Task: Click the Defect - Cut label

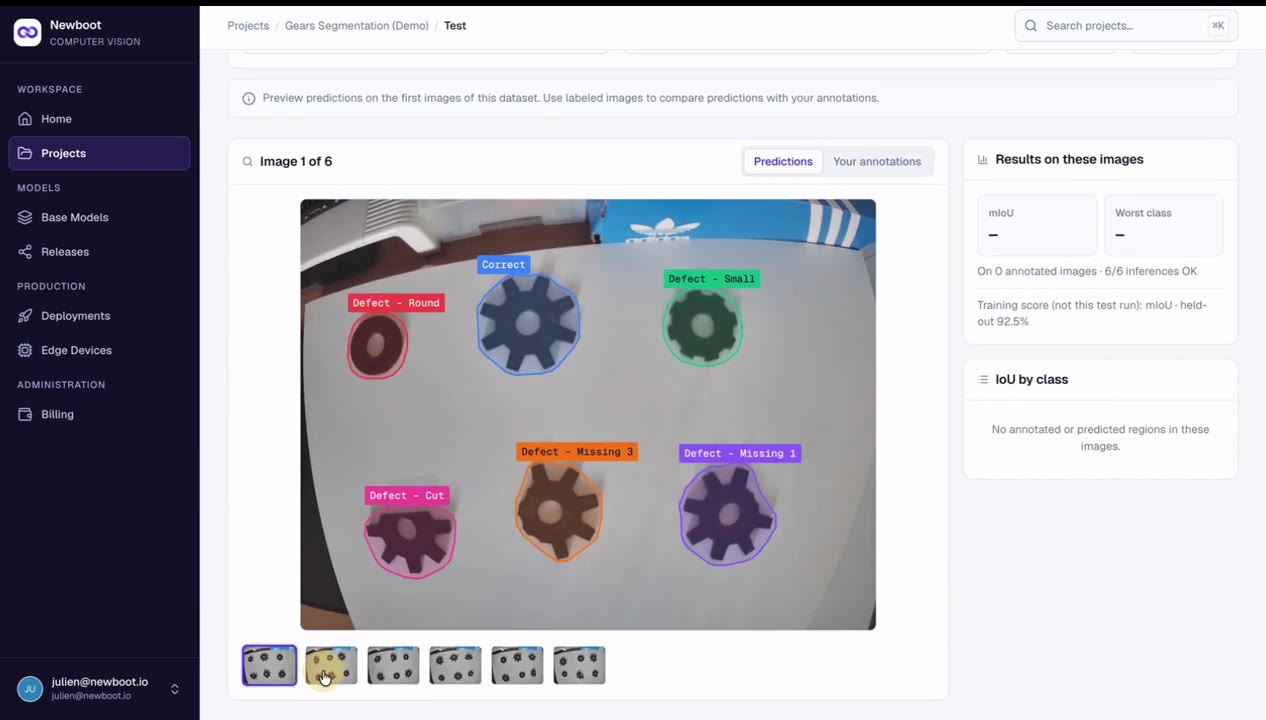Action: coord(407,496)
